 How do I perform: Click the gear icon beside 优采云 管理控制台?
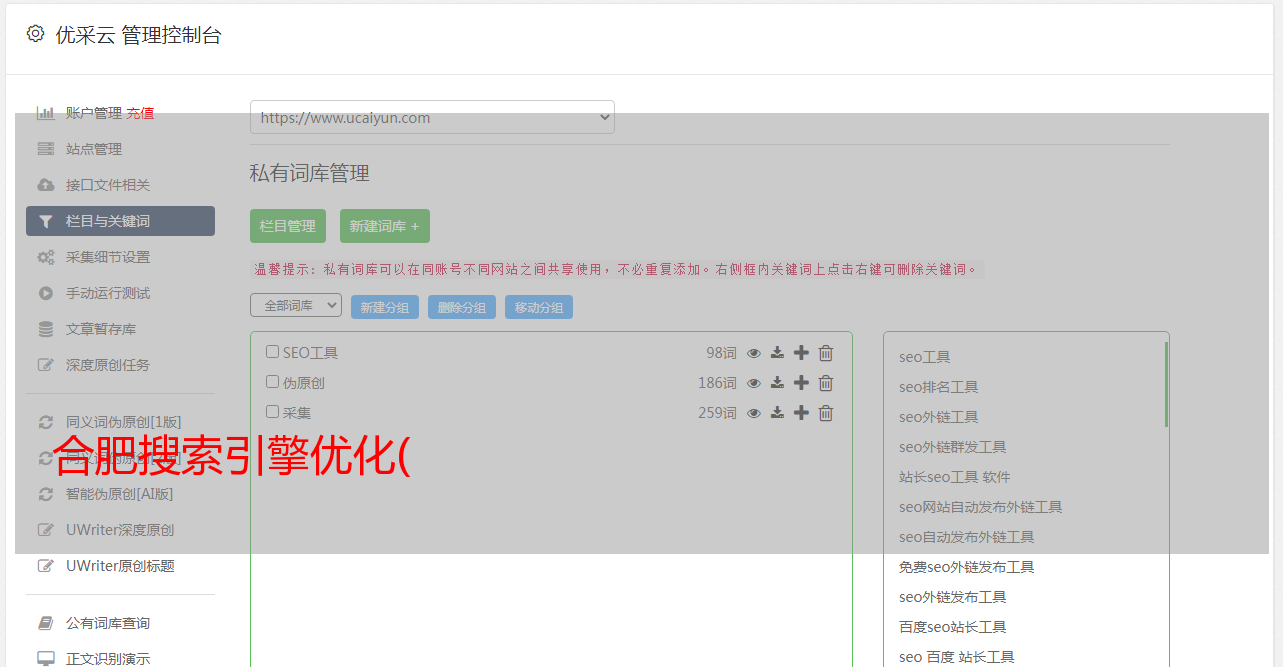[x=36, y=34]
